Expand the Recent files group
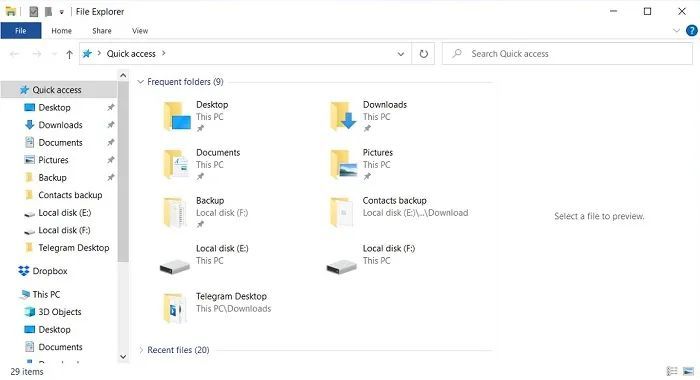This screenshot has height=380, width=700. point(141,350)
